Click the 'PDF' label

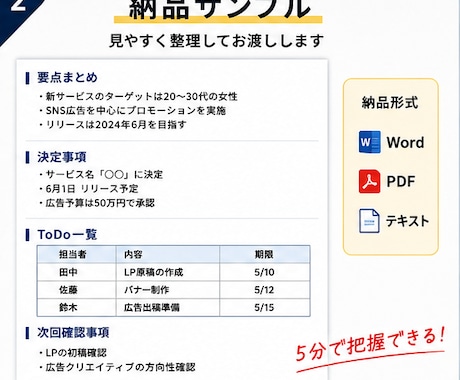(401, 182)
